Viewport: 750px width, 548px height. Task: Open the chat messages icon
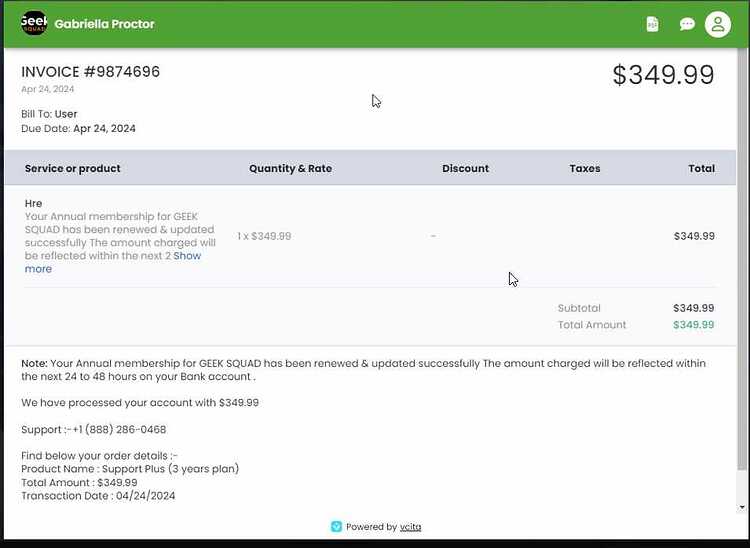tap(687, 24)
